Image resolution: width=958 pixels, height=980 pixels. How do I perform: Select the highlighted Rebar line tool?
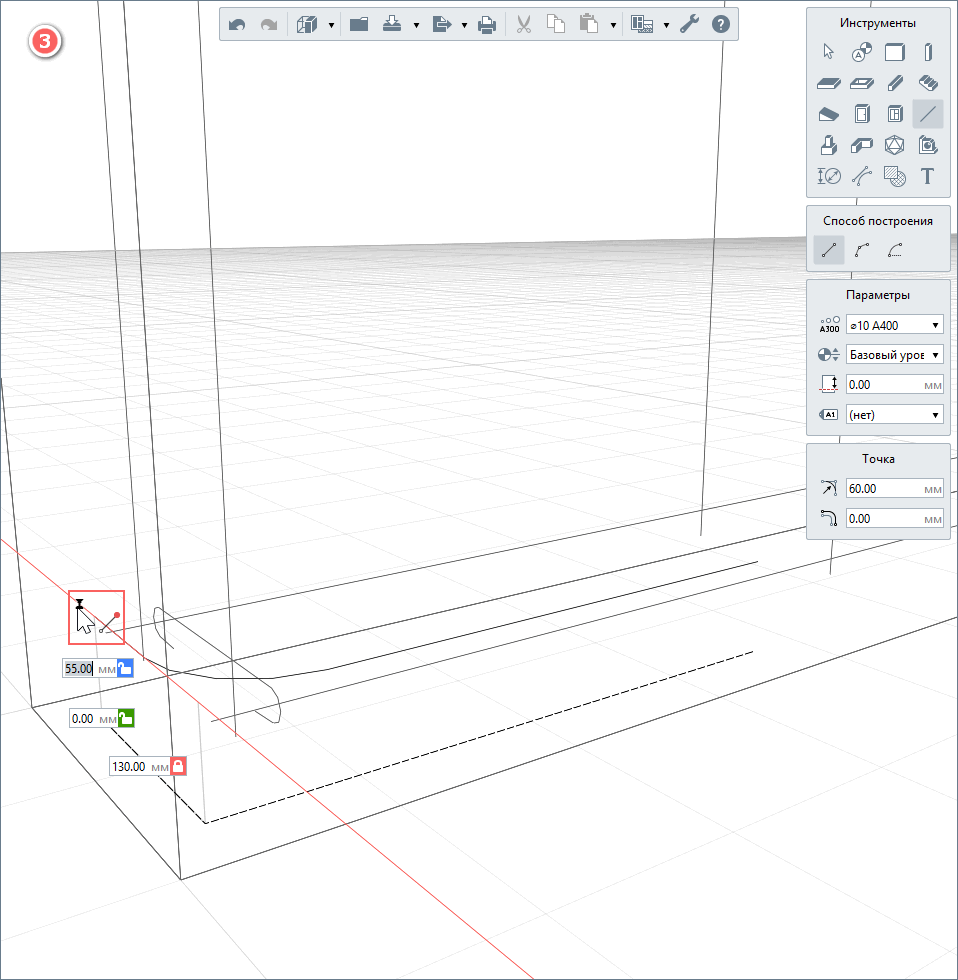point(928,114)
